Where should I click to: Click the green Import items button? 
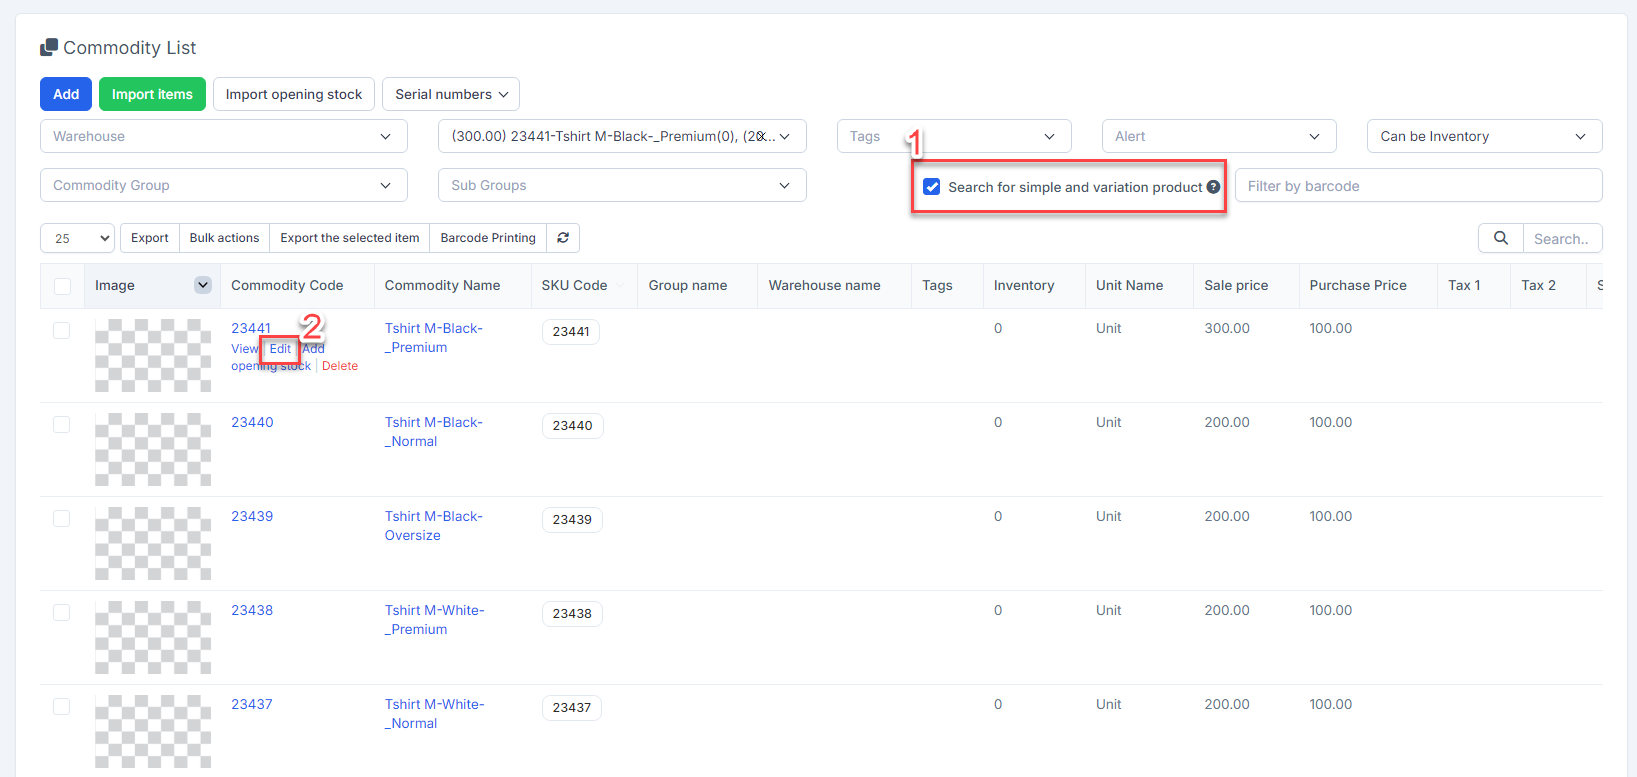tap(152, 94)
